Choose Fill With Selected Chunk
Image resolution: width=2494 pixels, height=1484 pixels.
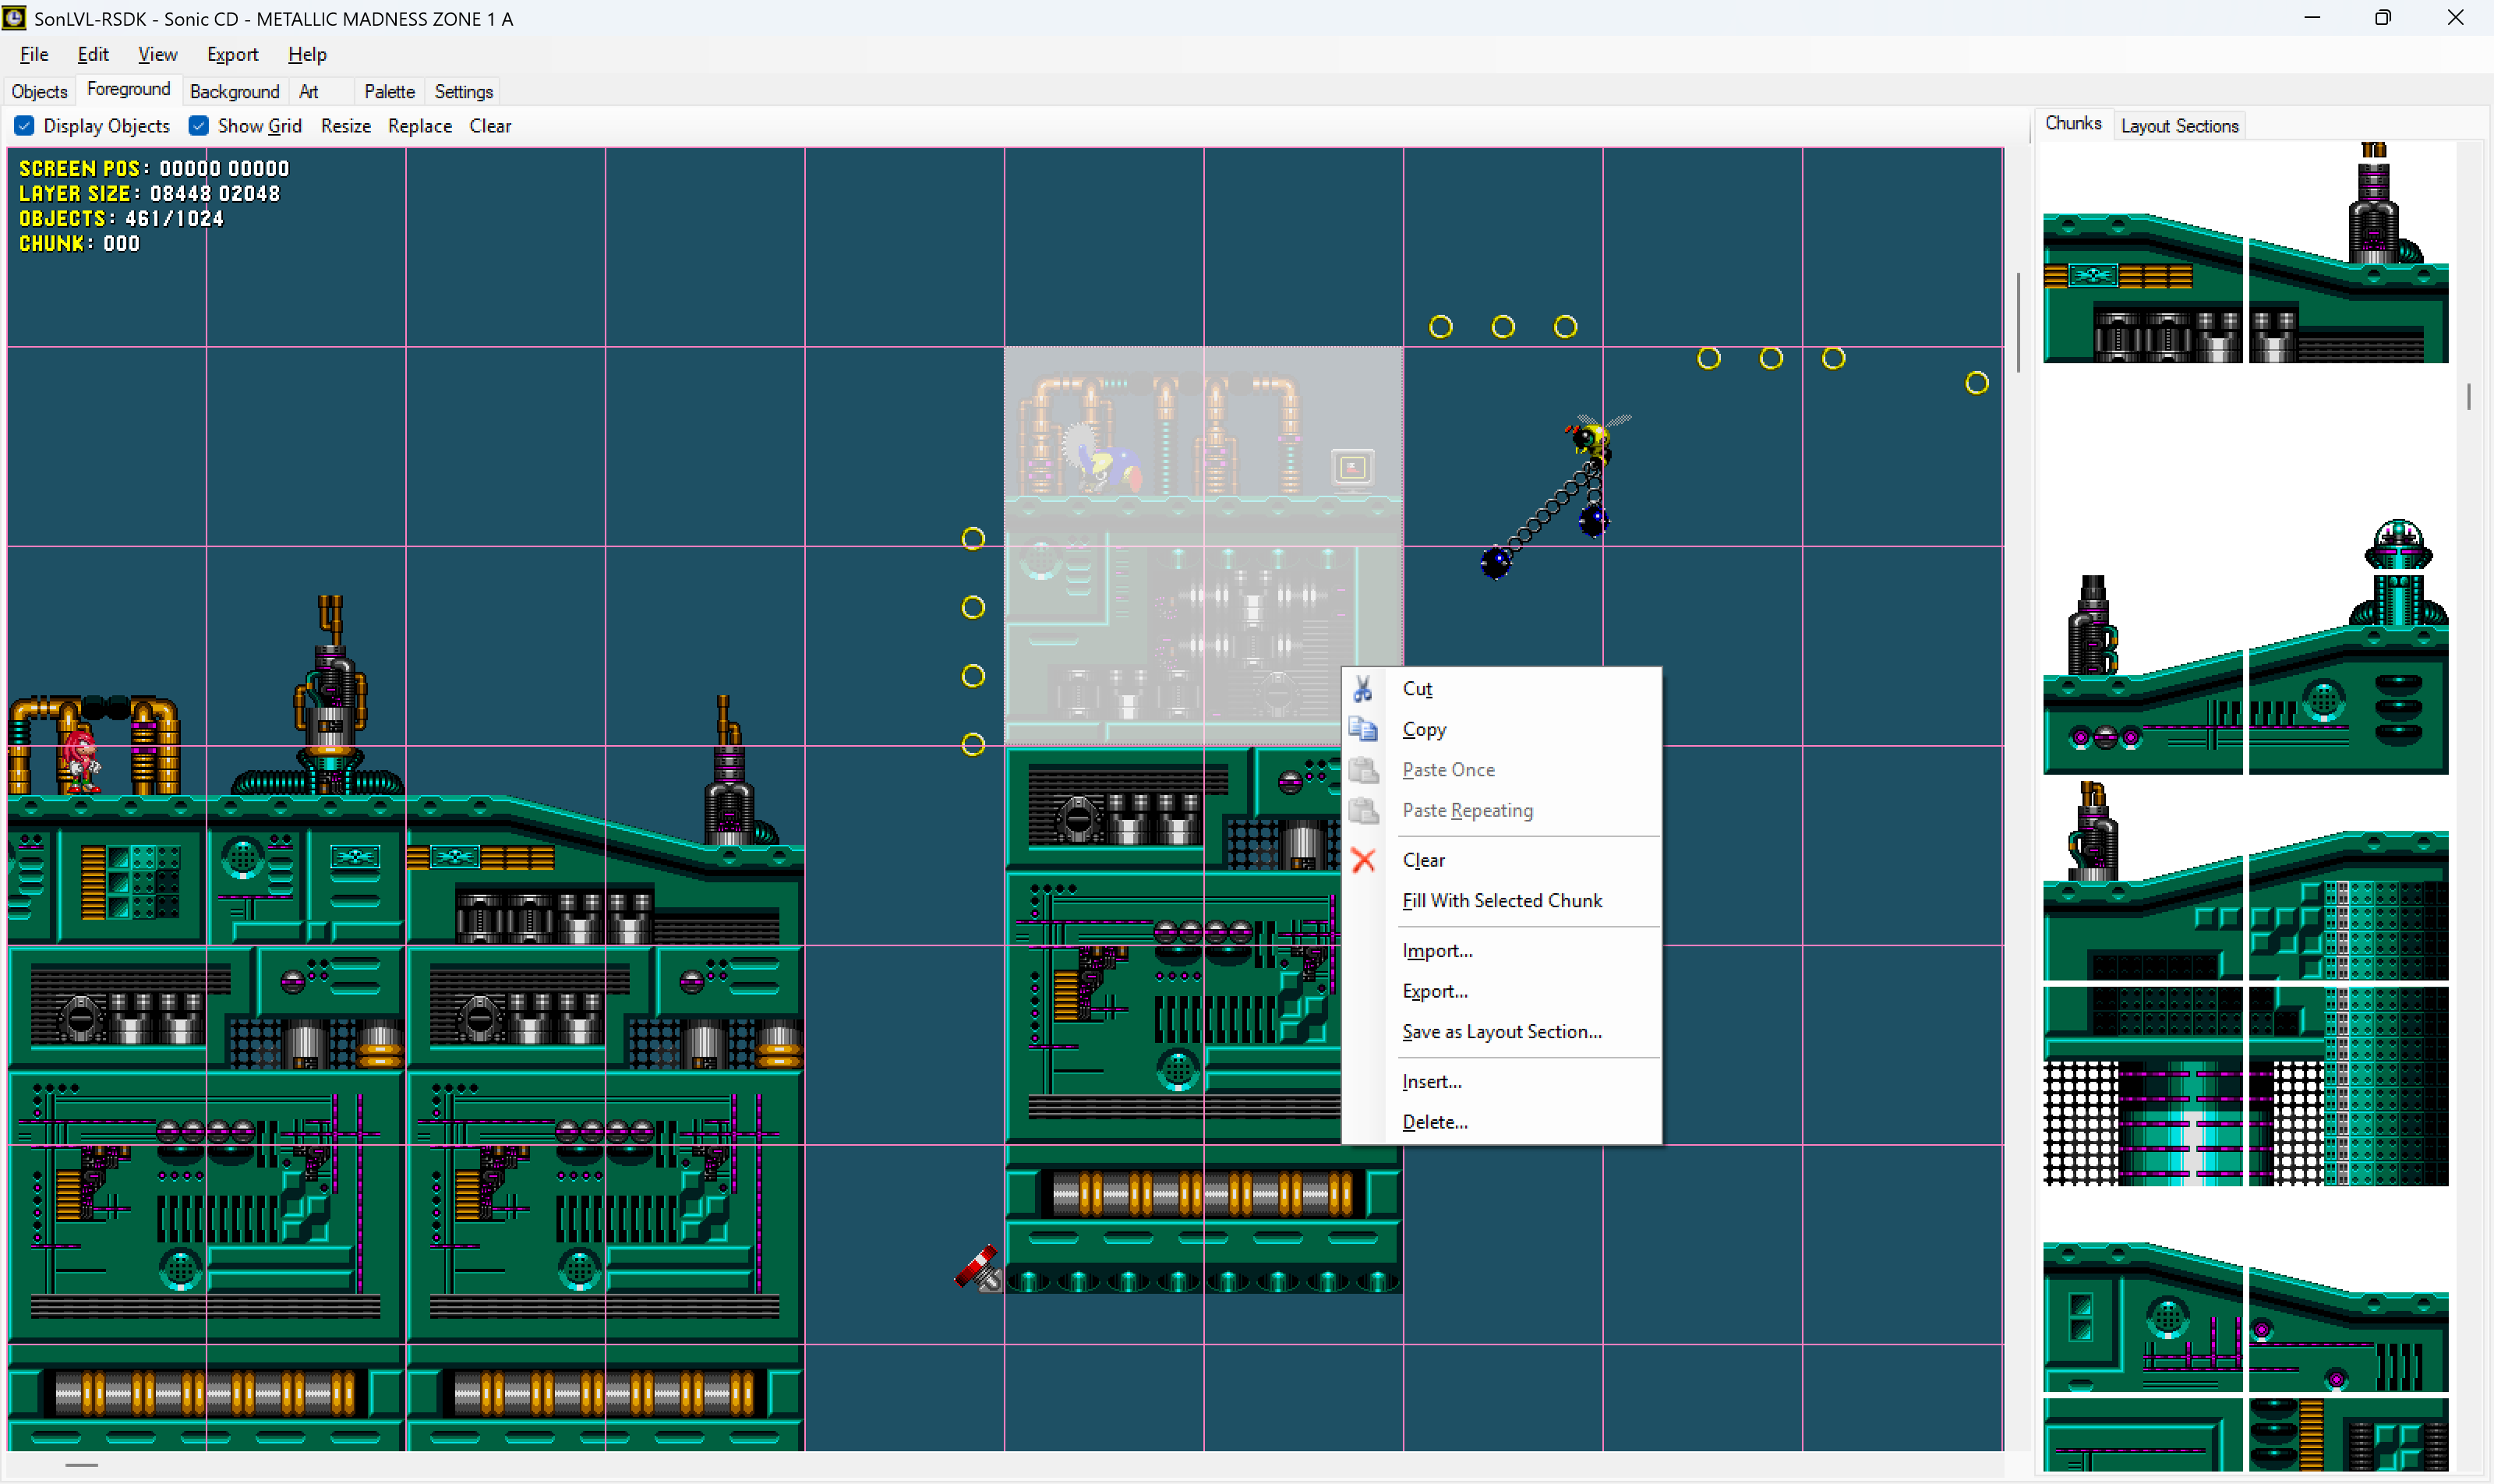1501,900
